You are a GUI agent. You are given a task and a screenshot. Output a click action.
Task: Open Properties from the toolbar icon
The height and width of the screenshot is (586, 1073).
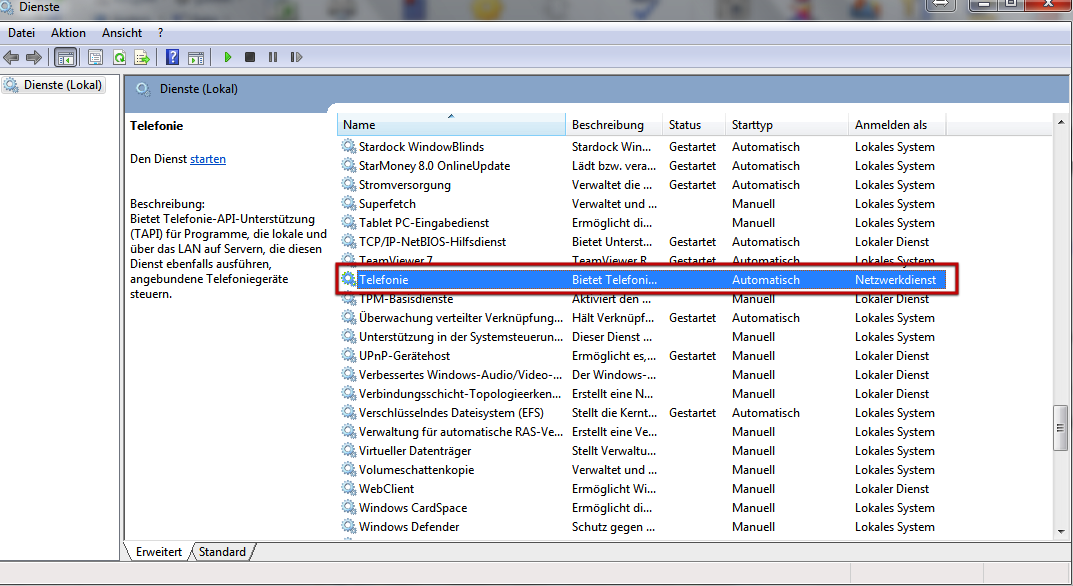tap(95, 58)
